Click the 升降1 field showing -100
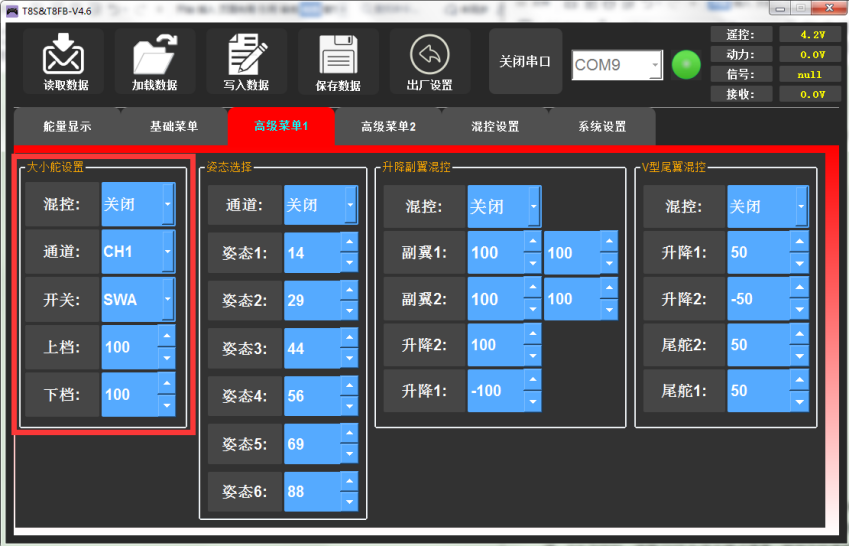The image size is (849, 546). click(x=495, y=390)
